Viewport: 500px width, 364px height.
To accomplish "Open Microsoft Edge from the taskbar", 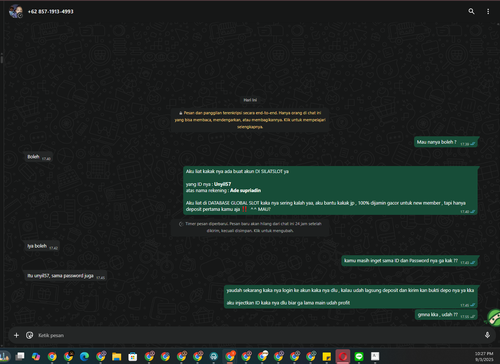I will point(85,356).
